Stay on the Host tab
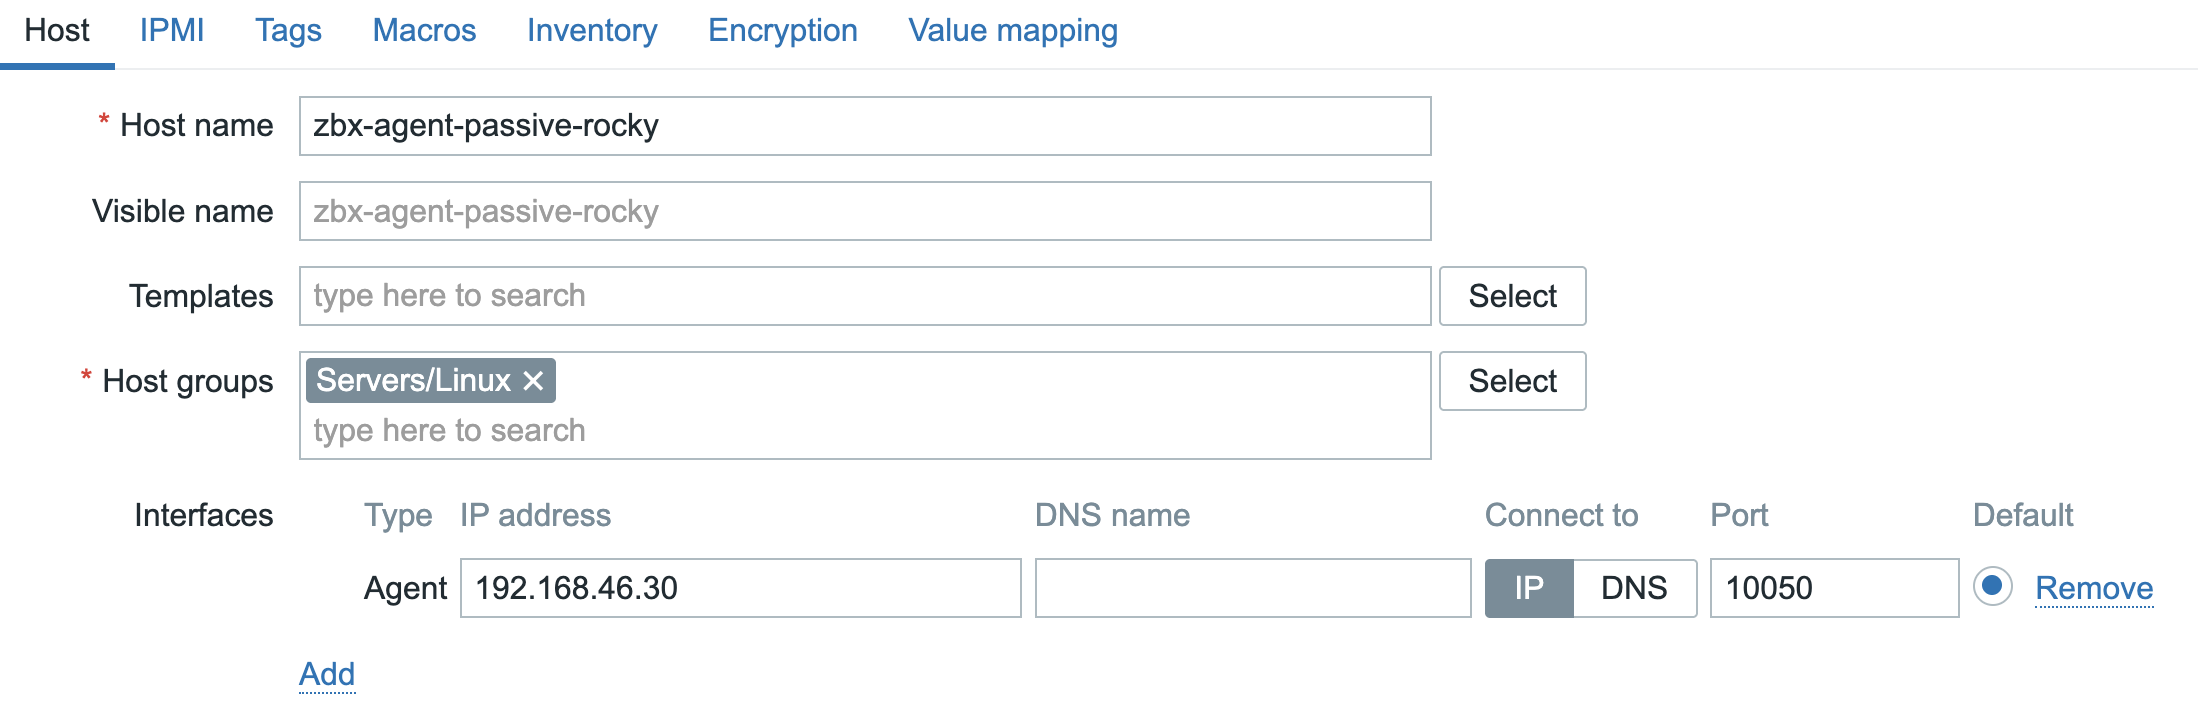Image resolution: width=2198 pixels, height=720 pixels. click(x=56, y=30)
